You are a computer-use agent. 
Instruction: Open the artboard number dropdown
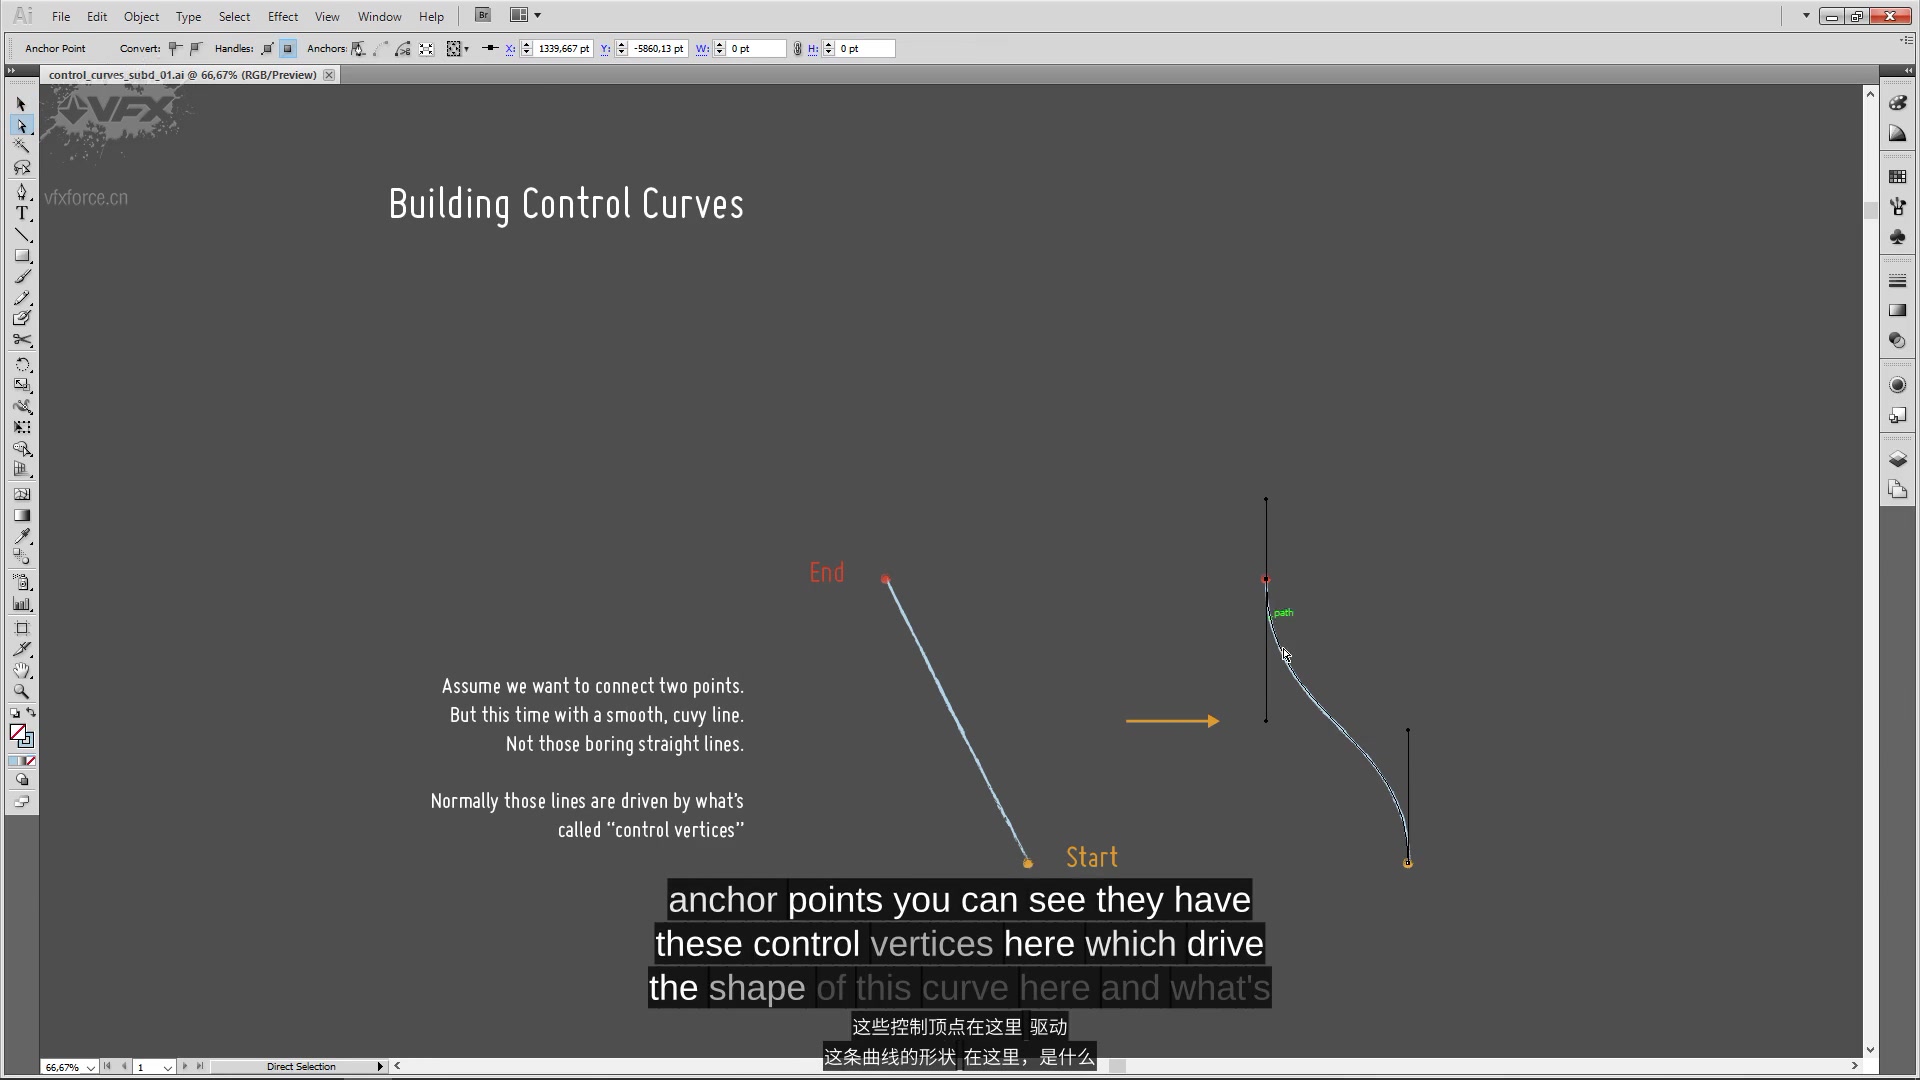point(167,1067)
